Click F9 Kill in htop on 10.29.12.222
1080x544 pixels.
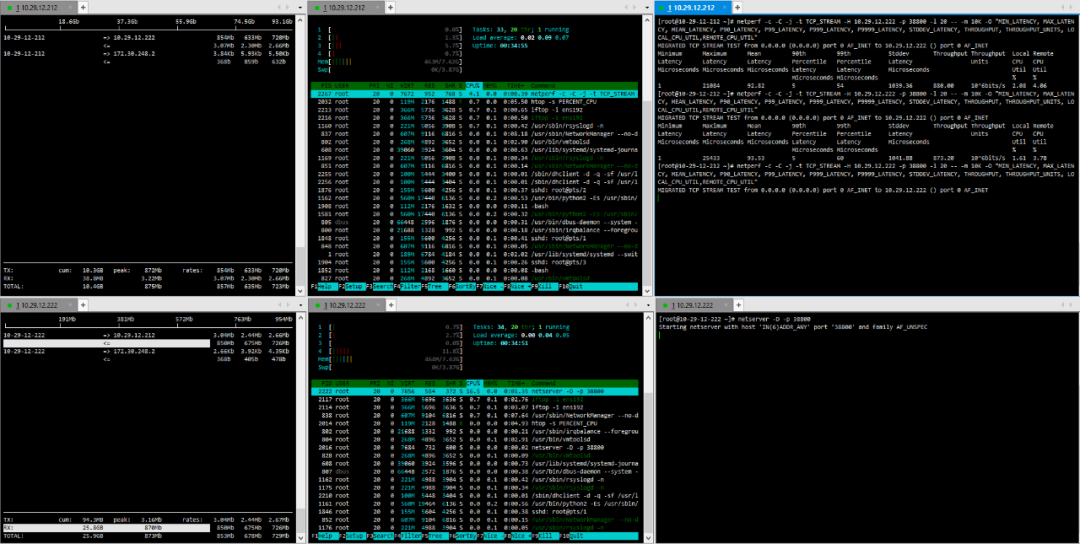(x=544, y=535)
